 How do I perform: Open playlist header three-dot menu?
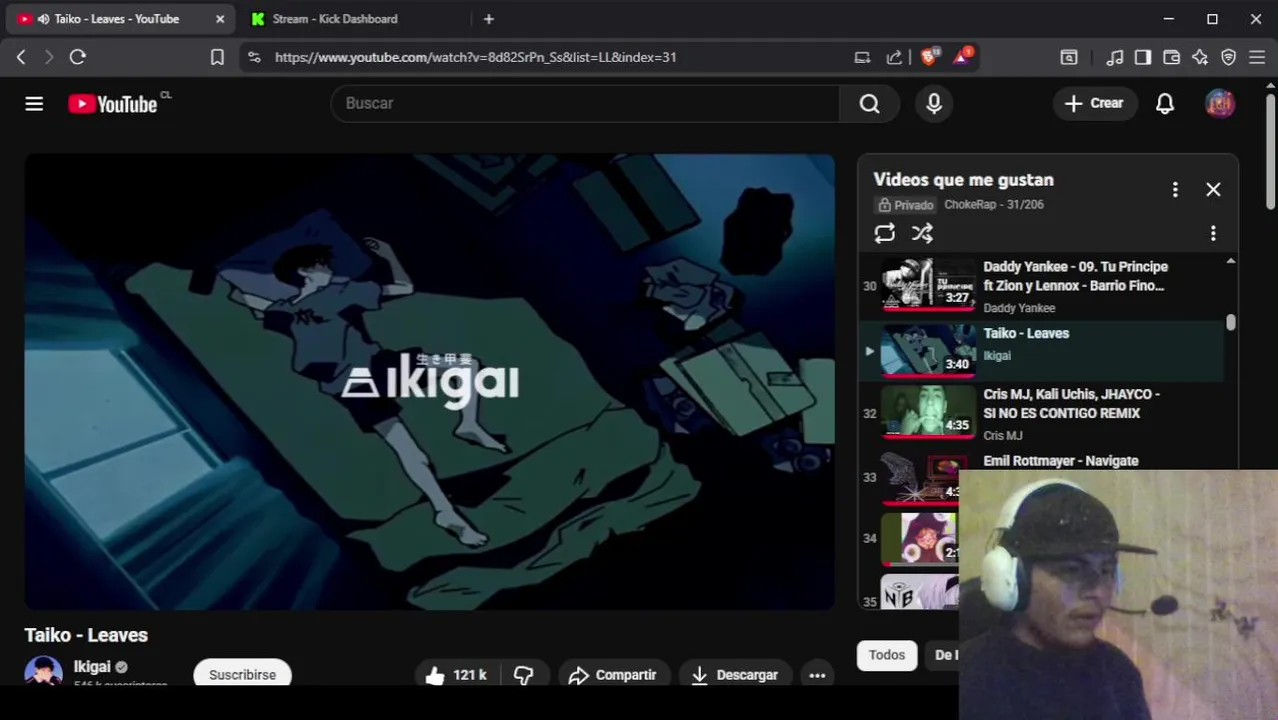[1175, 189]
